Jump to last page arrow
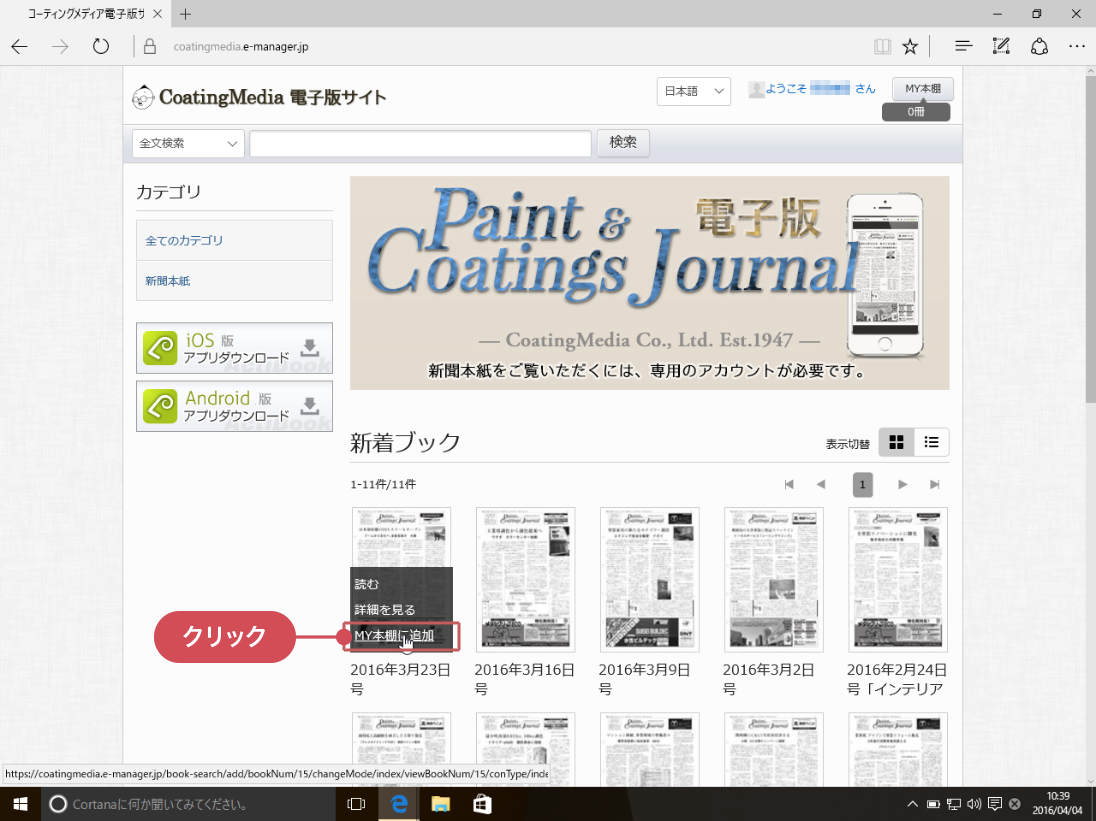 tap(935, 485)
